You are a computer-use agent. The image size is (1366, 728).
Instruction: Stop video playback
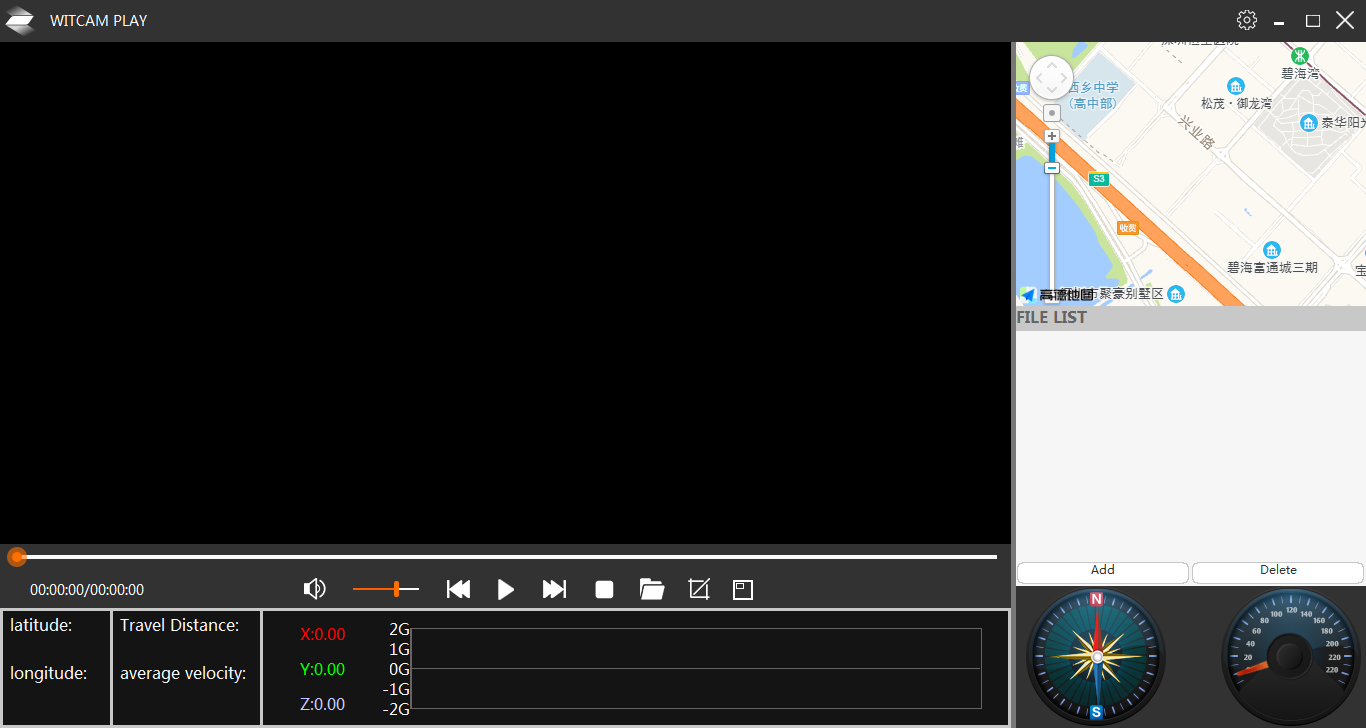(x=604, y=589)
